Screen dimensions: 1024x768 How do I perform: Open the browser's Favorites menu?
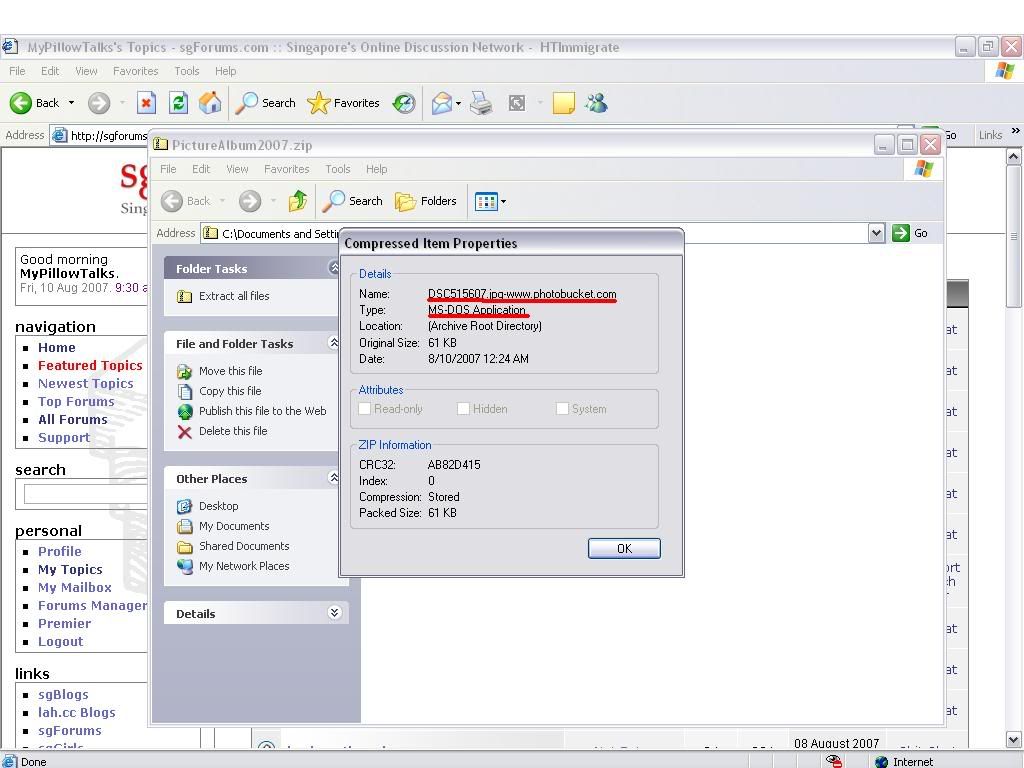pos(135,71)
